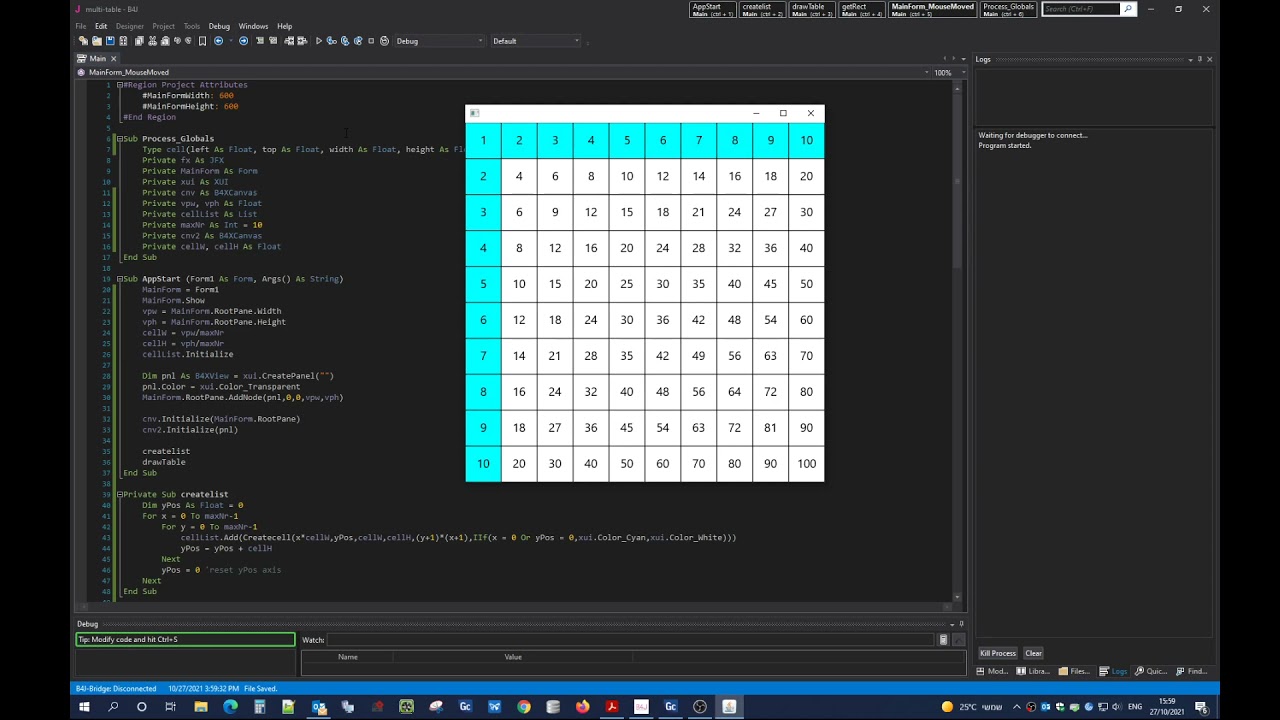Jump to the drawTable sub button
Image resolution: width=1280 pixels, height=720 pixels.
(x=812, y=10)
